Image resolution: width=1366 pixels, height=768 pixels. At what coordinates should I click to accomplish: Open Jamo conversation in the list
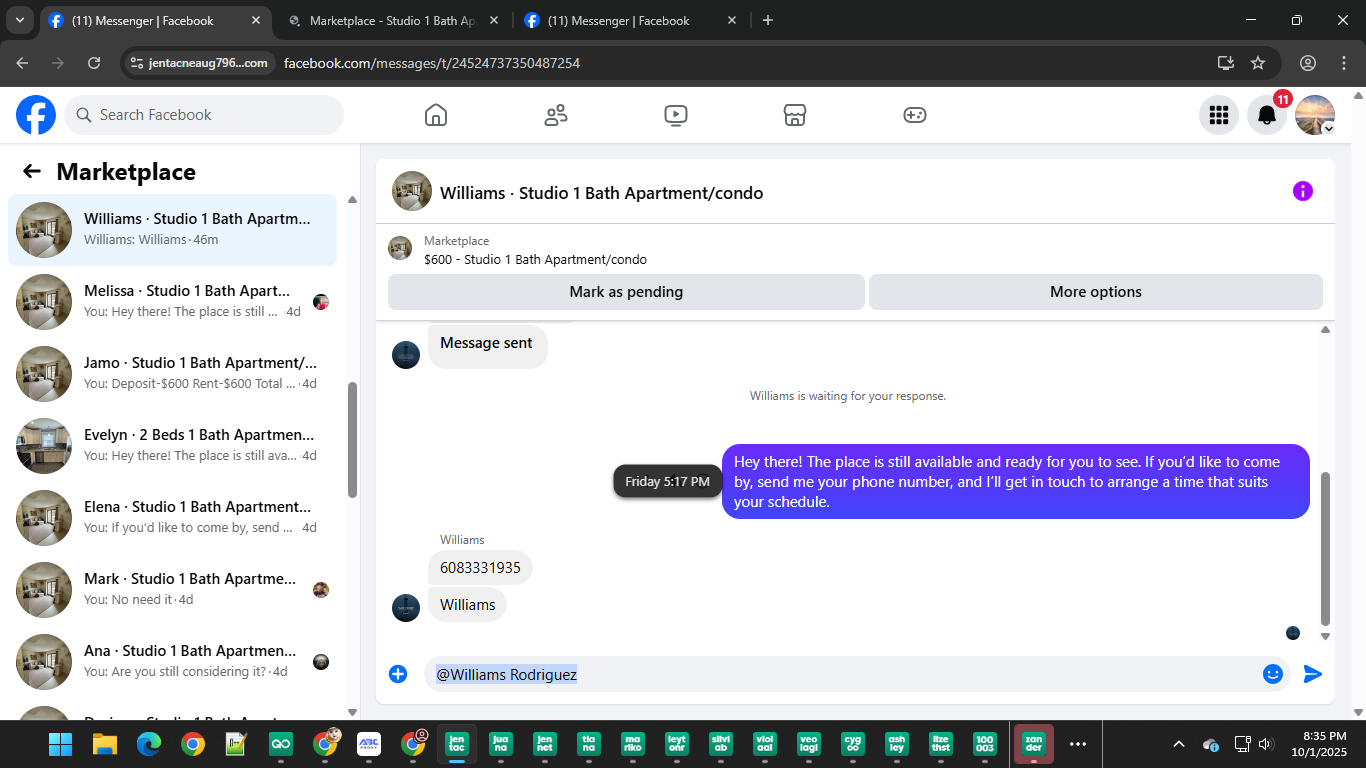(172, 374)
